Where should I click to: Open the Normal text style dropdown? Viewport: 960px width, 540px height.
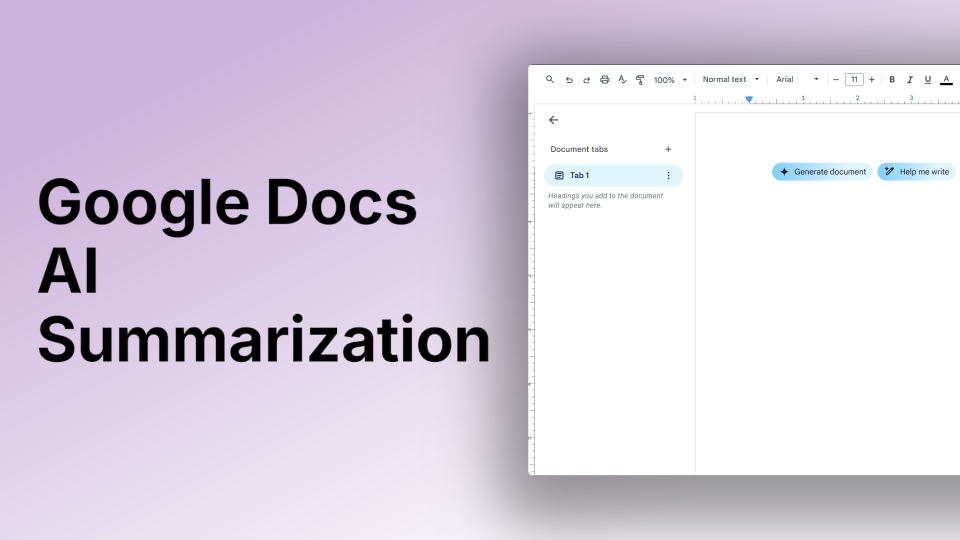730,80
